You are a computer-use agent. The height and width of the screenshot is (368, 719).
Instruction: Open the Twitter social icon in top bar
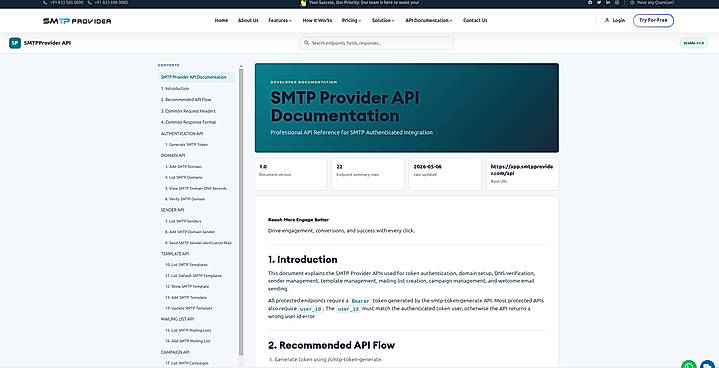tap(599, 2)
